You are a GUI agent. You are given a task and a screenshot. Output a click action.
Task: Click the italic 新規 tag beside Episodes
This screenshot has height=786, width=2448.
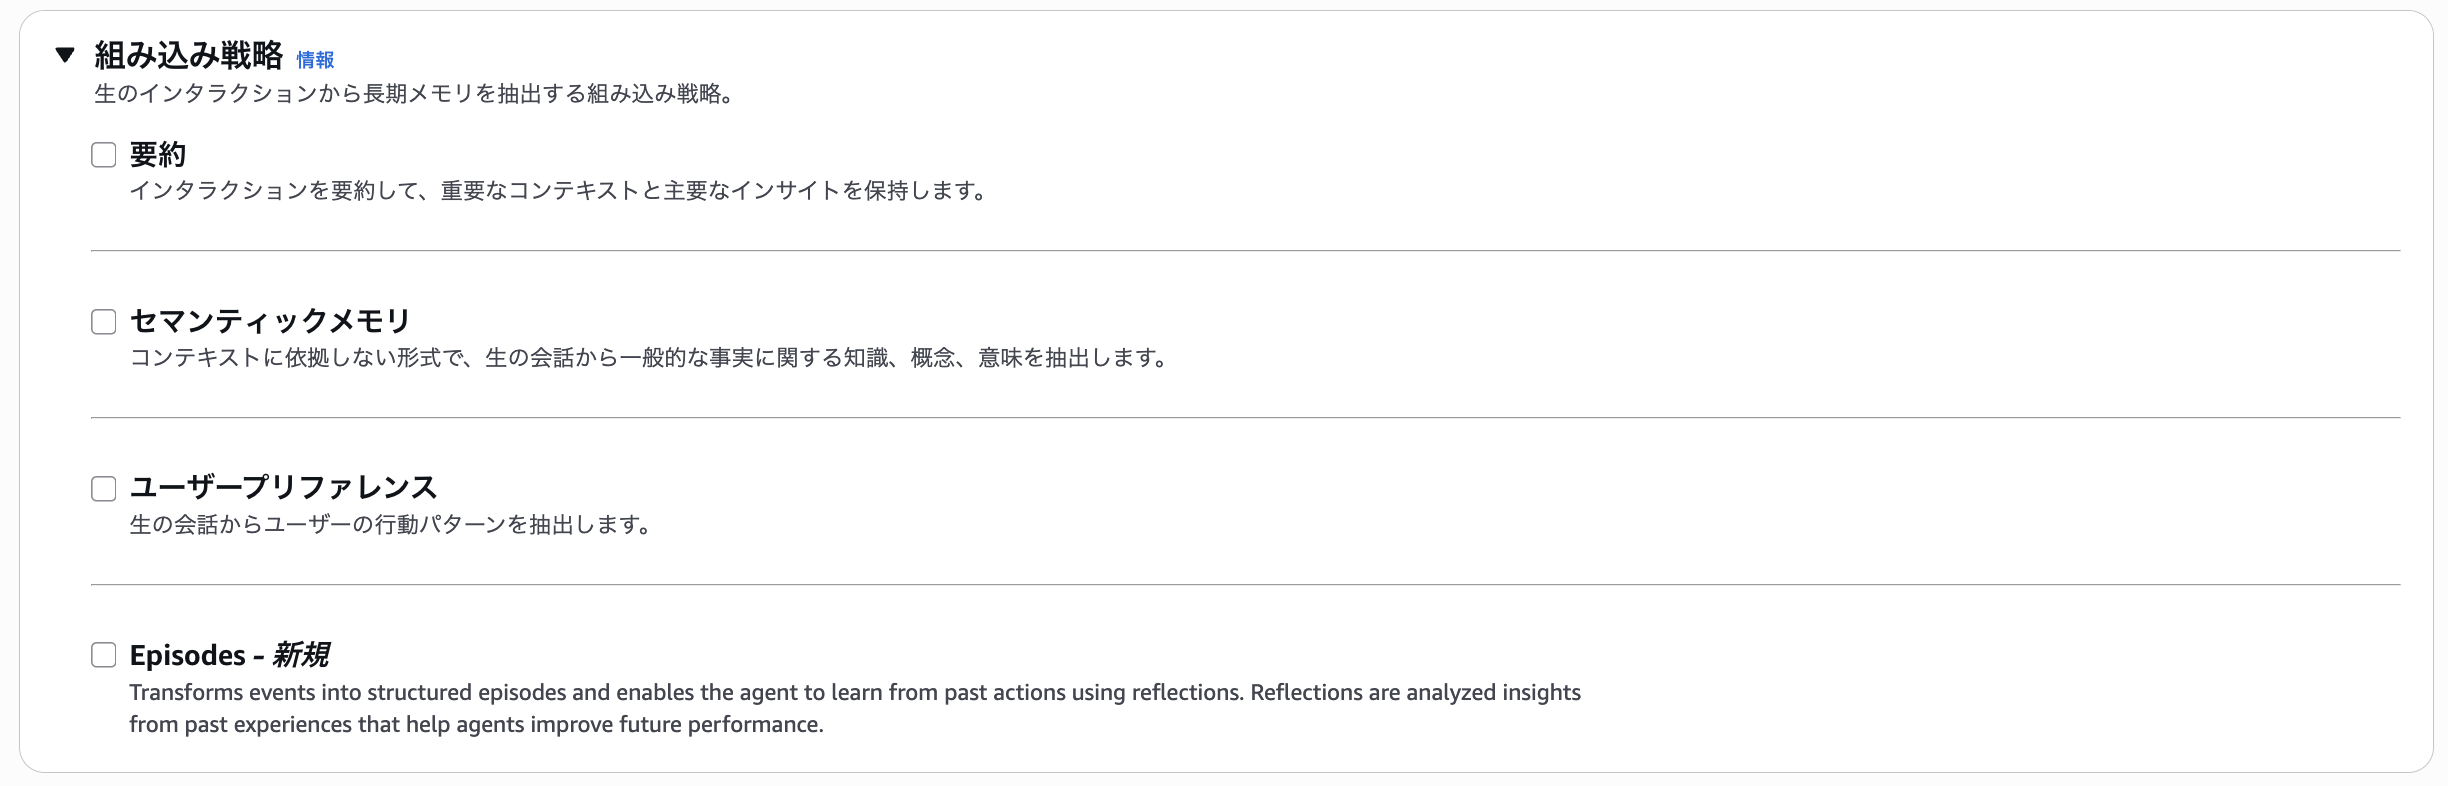click(301, 655)
